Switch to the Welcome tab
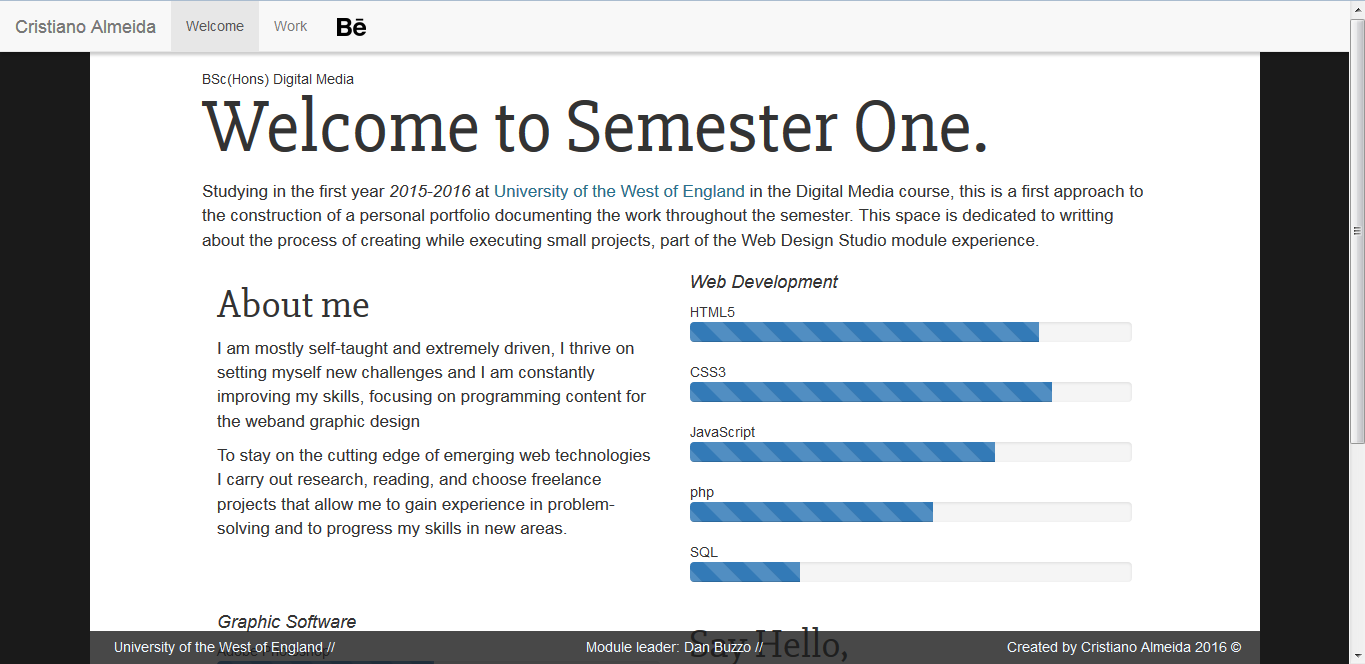Screen dimensions: 1365x664 point(215,27)
